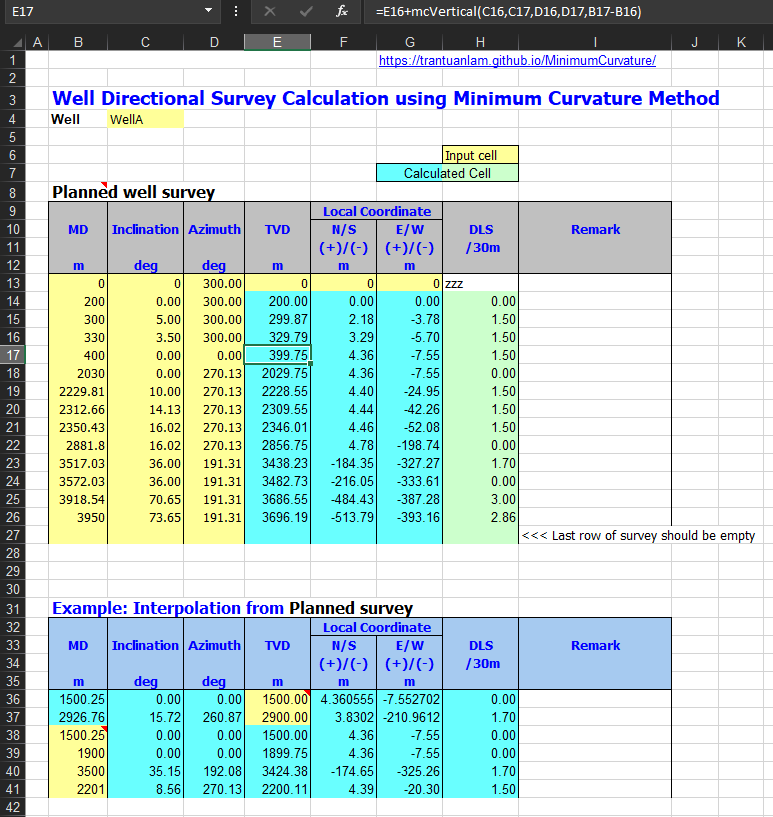This screenshot has width=773, height=817.
Task: Select the row 27 header
Action: click(x=12, y=535)
